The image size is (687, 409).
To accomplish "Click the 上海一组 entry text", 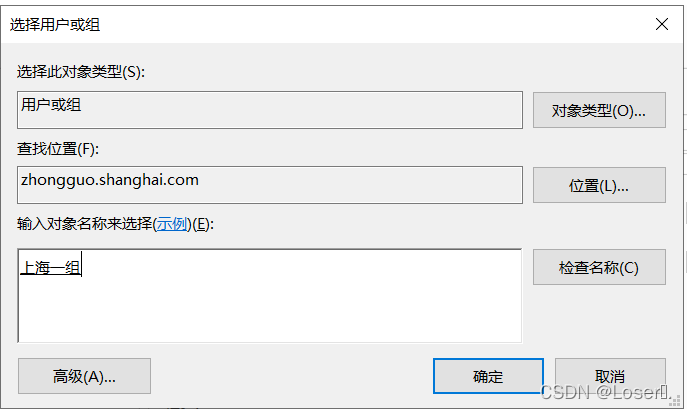I will pyautogui.click(x=50, y=267).
